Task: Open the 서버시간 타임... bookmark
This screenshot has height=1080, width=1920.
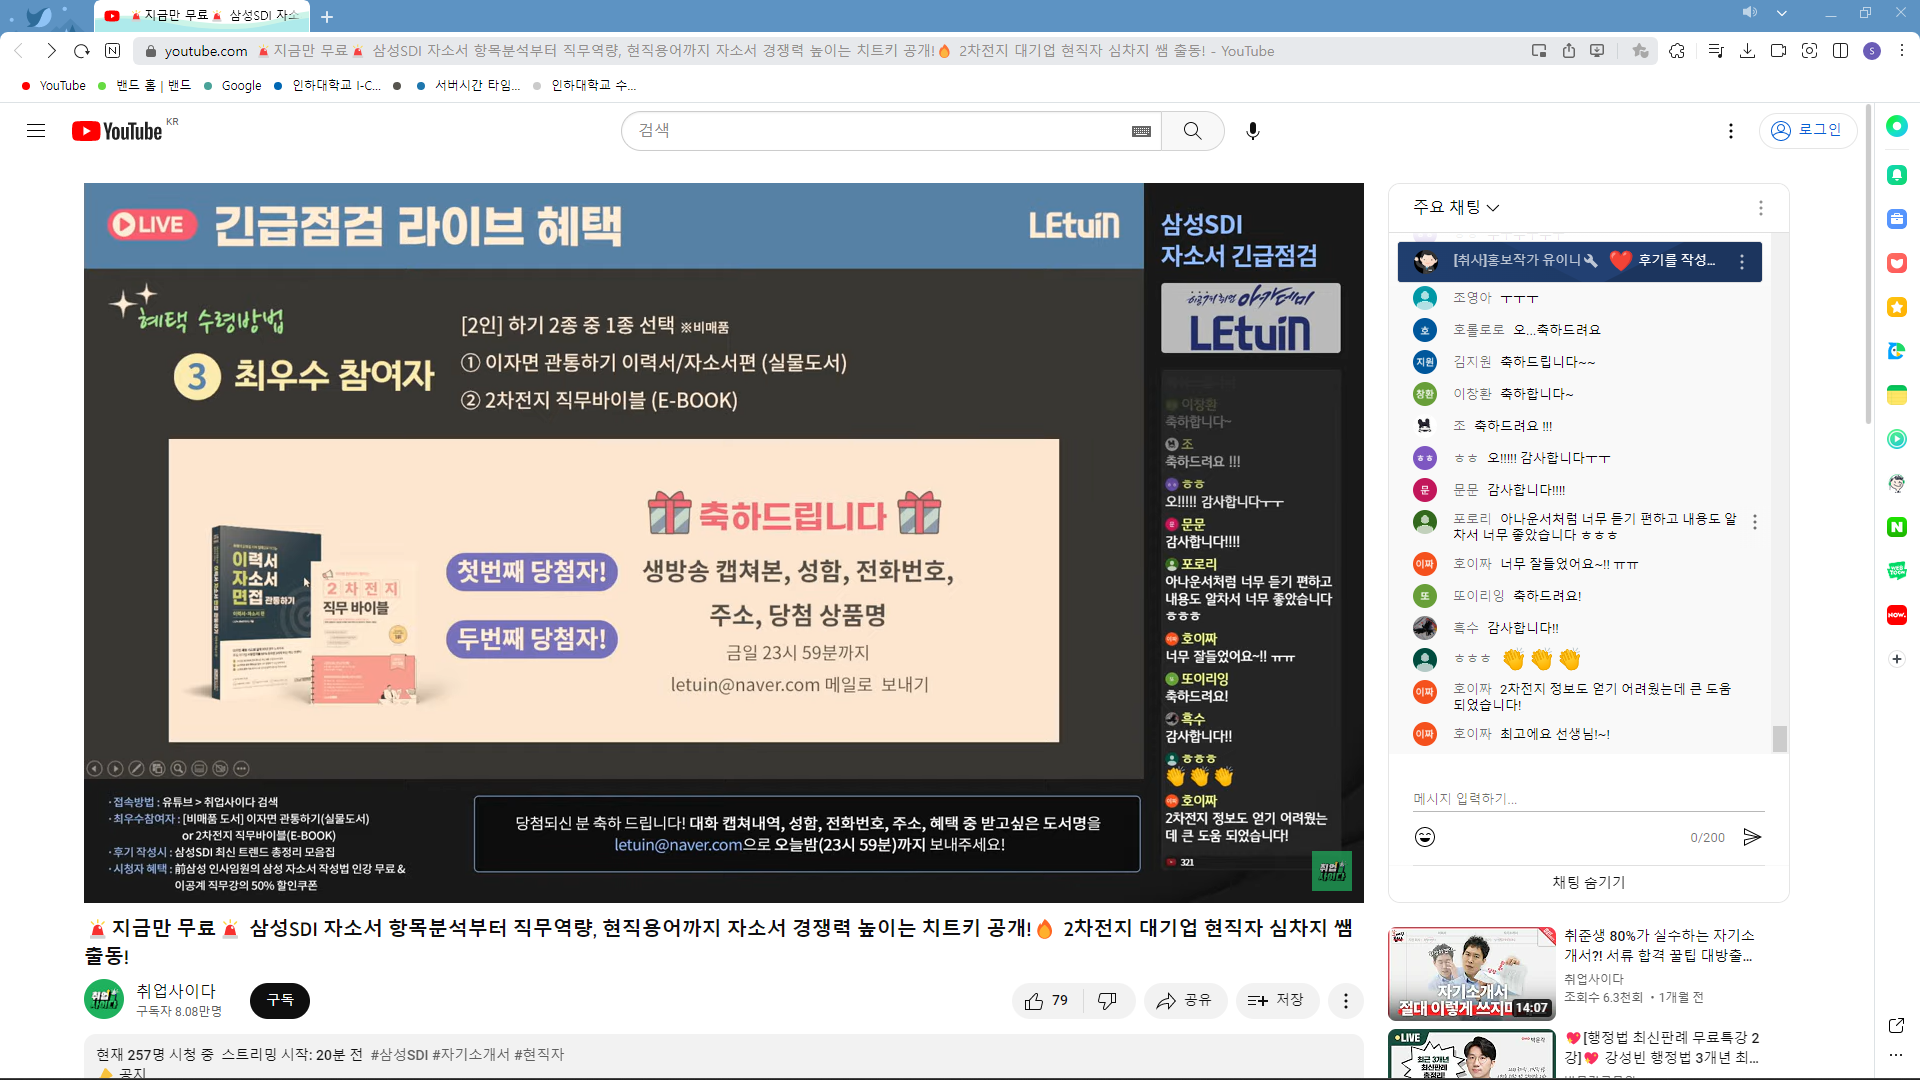Action: 468,86
